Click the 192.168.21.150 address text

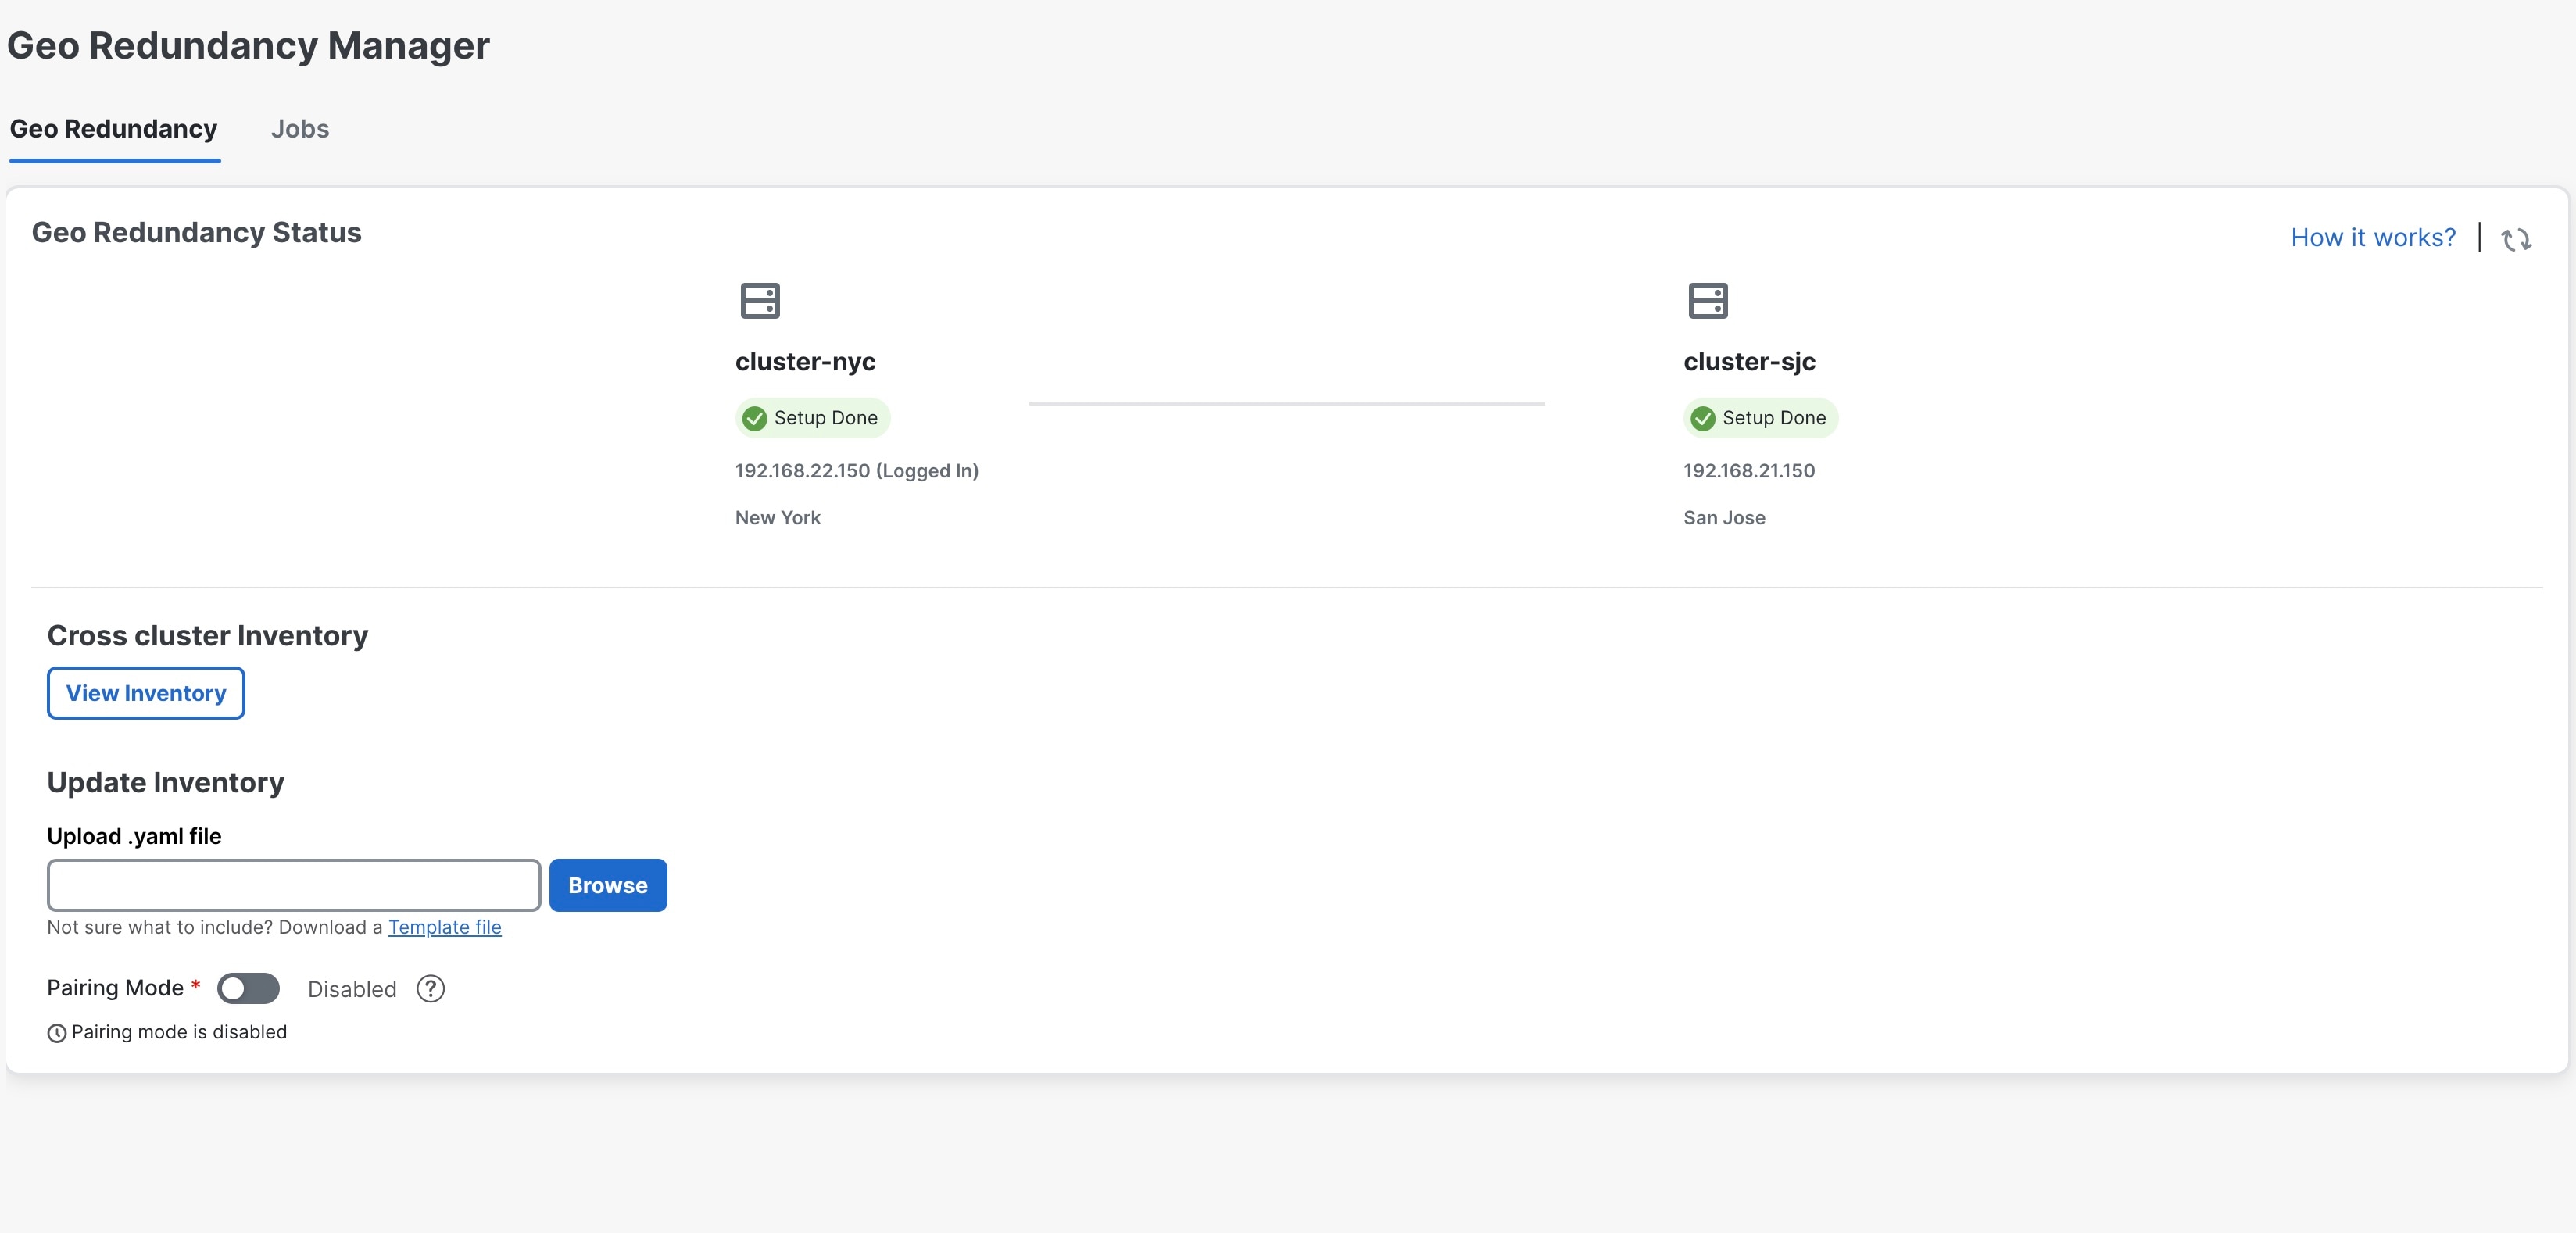(1748, 471)
